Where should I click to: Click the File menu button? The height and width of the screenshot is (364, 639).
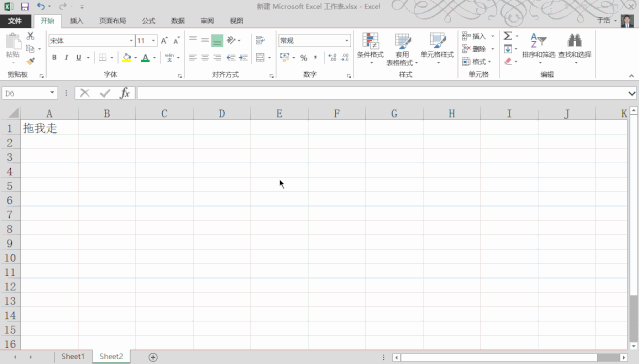click(15, 21)
